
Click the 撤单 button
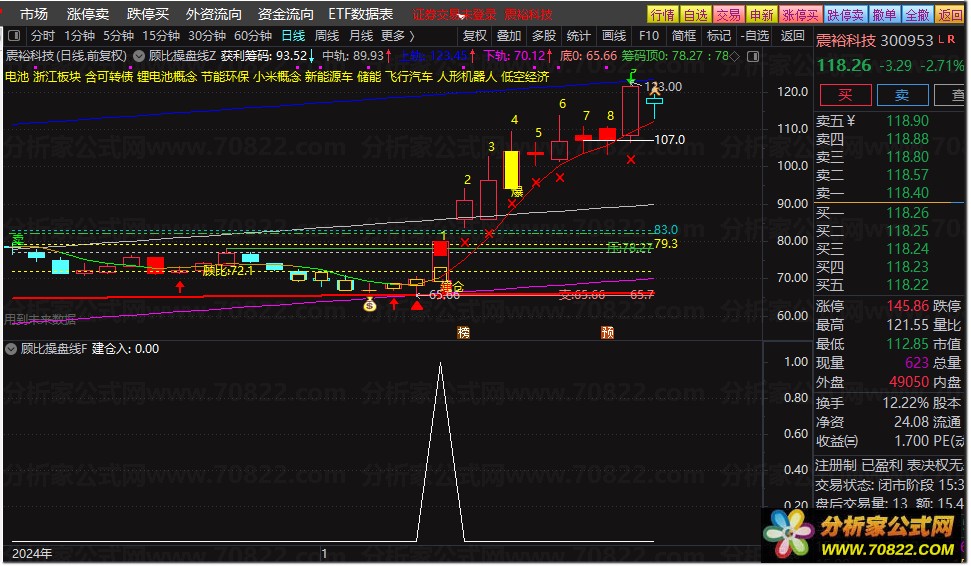click(x=884, y=14)
